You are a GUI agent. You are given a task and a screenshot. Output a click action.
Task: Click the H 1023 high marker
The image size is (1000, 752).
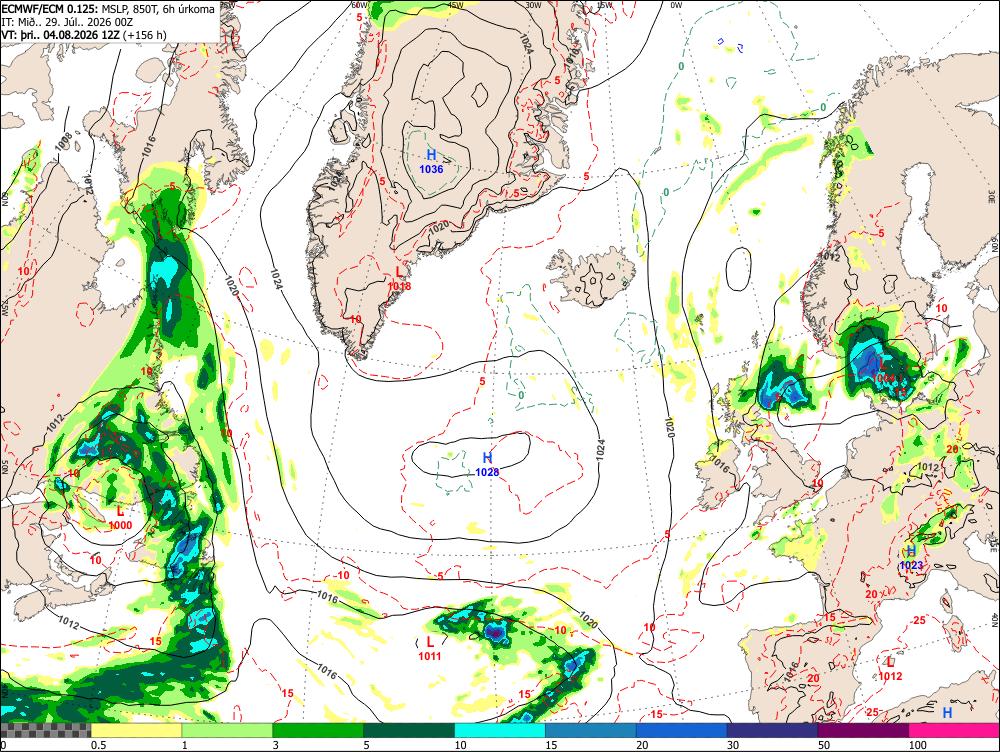[911, 557]
